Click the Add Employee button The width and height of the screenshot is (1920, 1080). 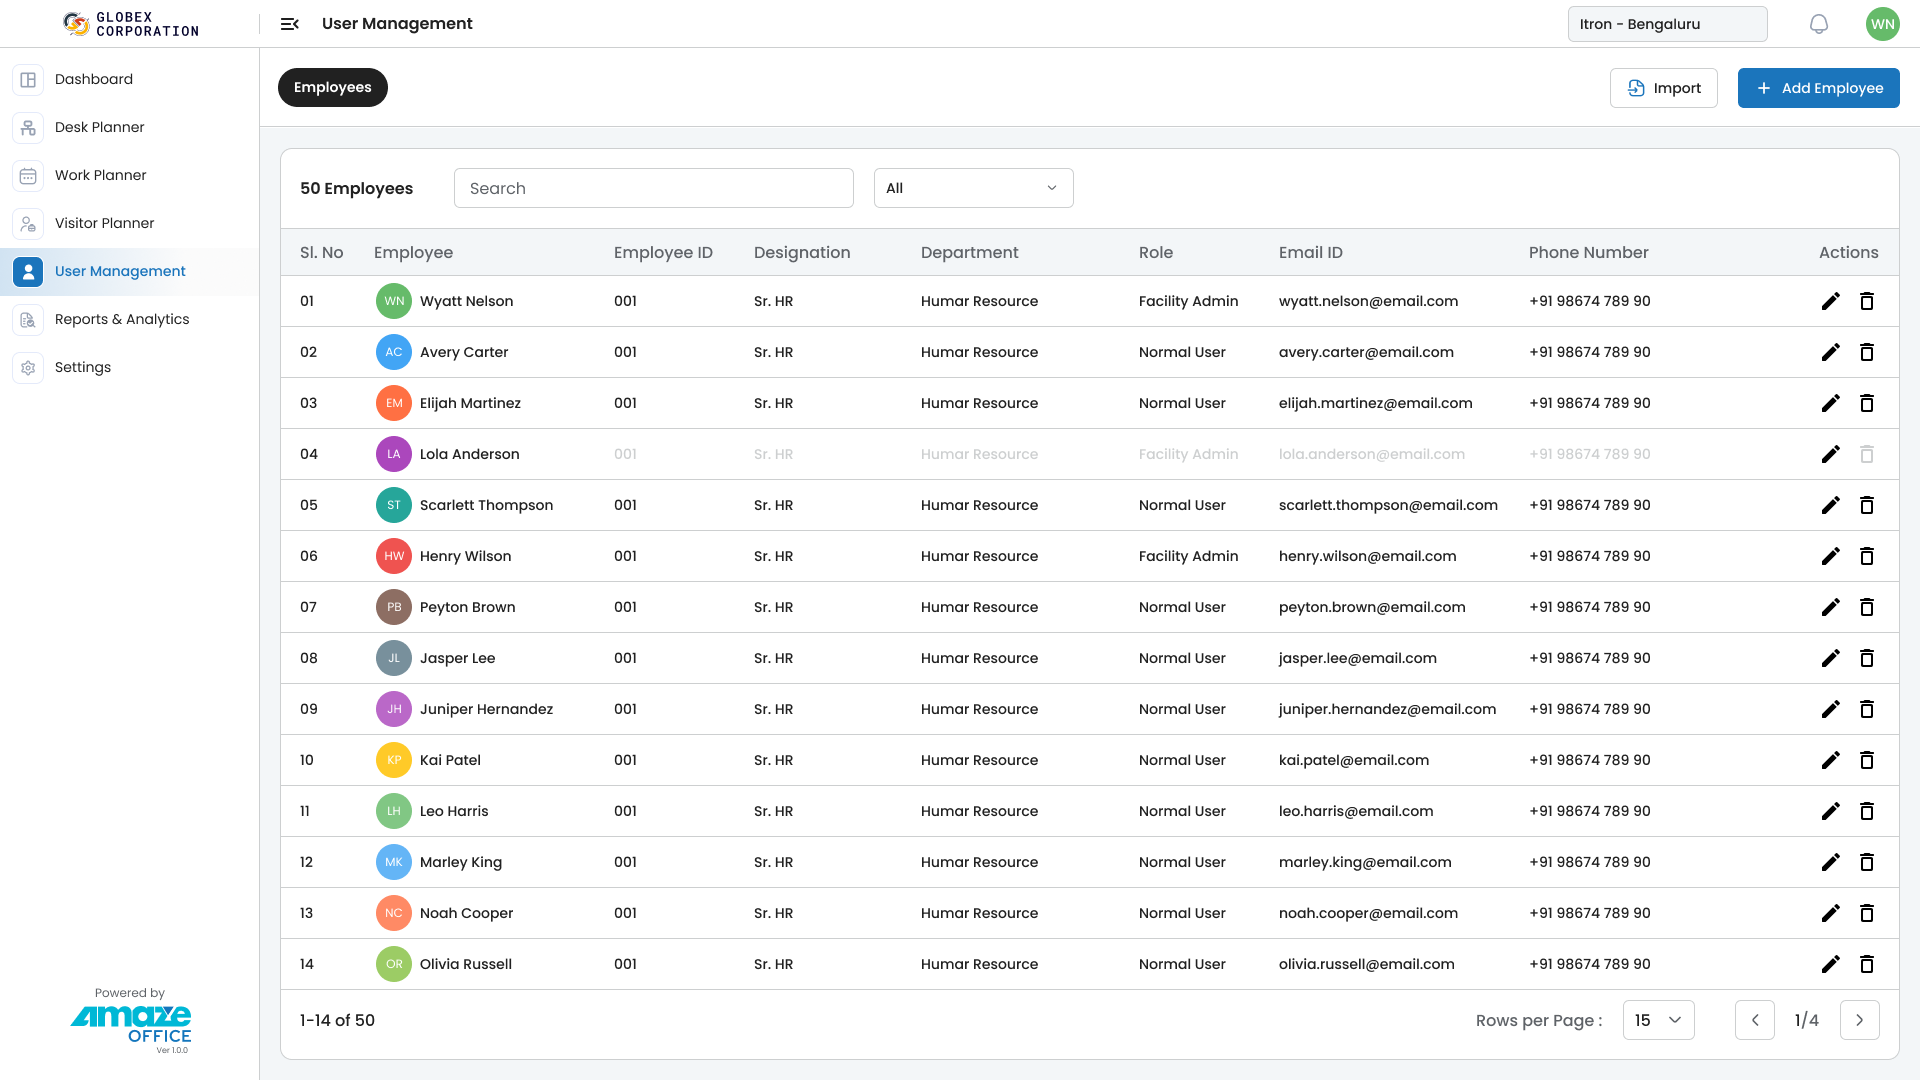(x=1818, y=88)
